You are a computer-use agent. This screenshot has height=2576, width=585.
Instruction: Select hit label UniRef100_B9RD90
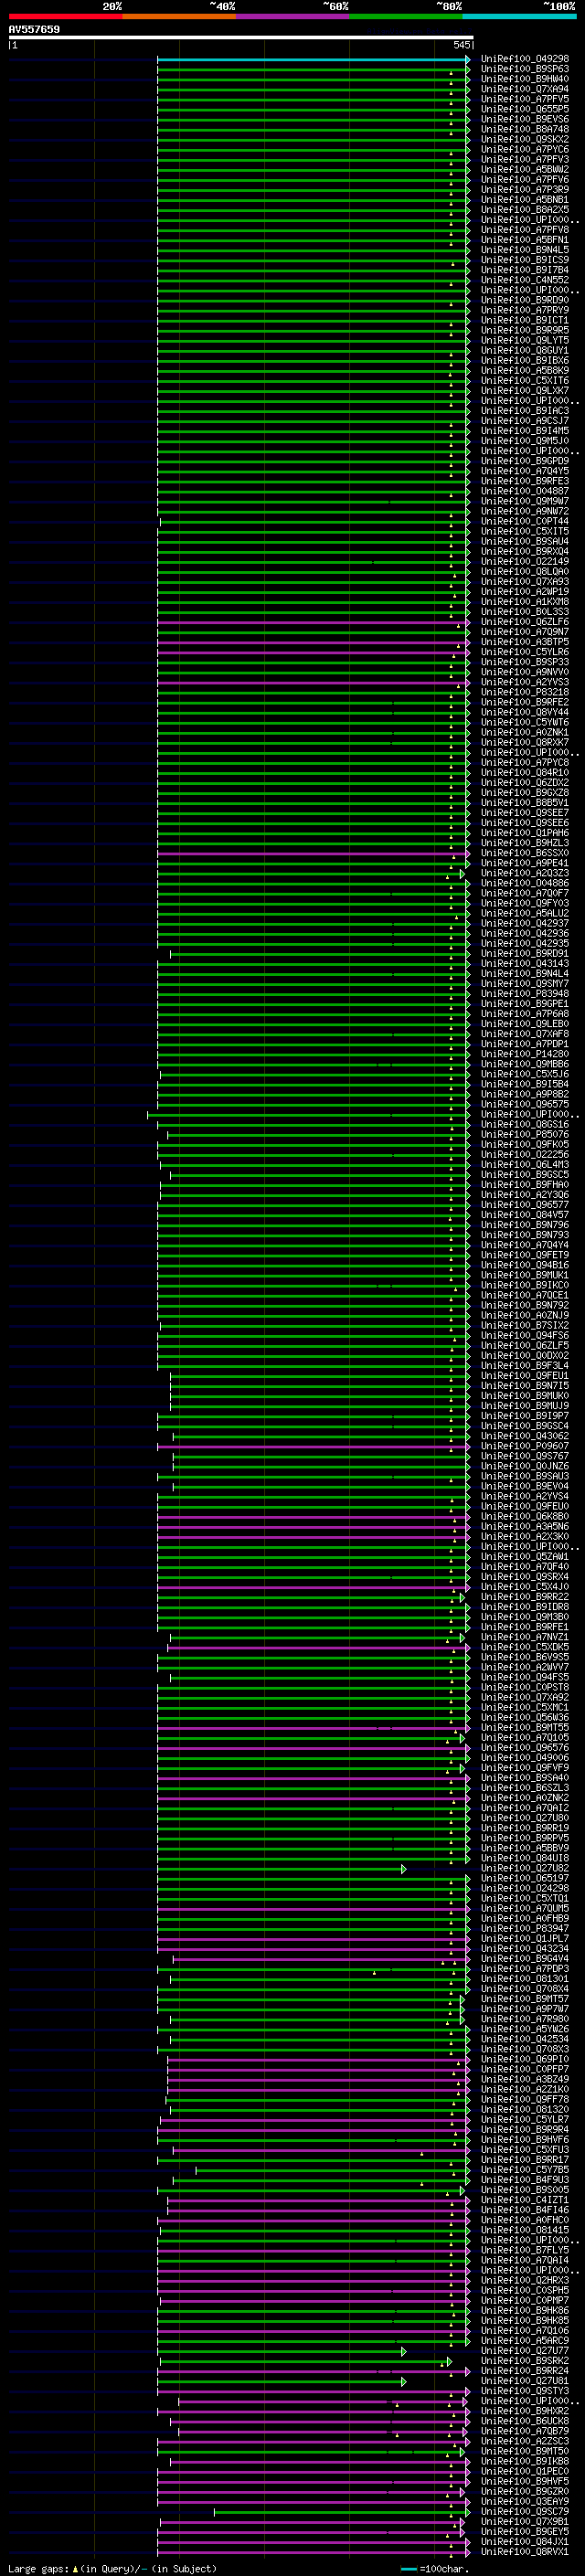point(525,300)
